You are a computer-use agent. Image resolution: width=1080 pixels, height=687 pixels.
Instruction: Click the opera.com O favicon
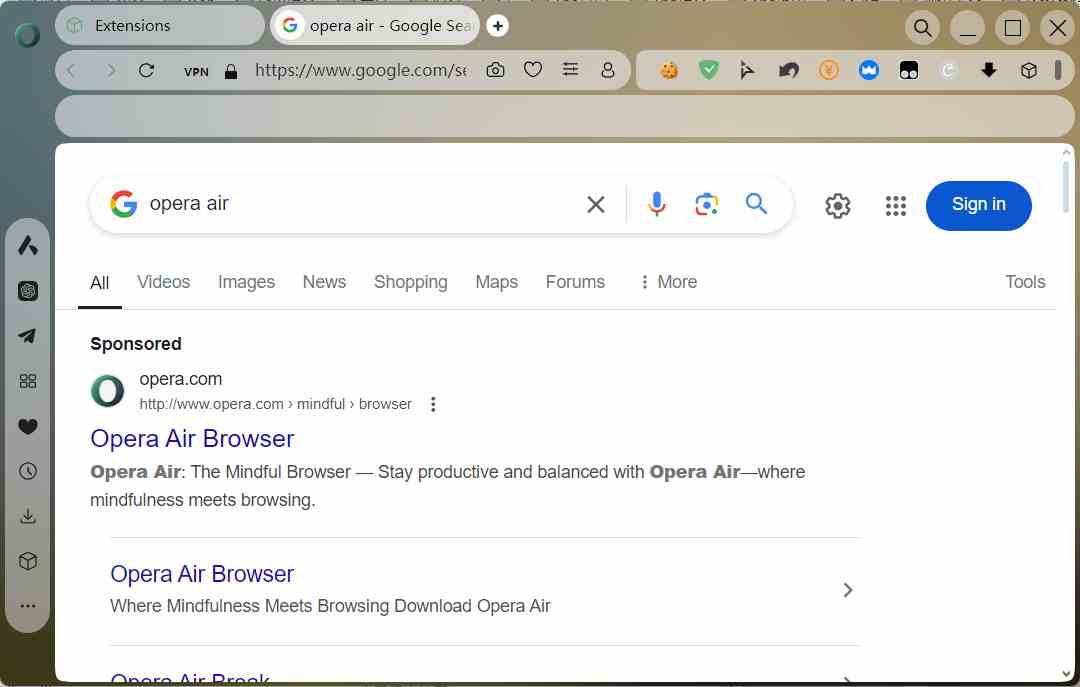107,391
